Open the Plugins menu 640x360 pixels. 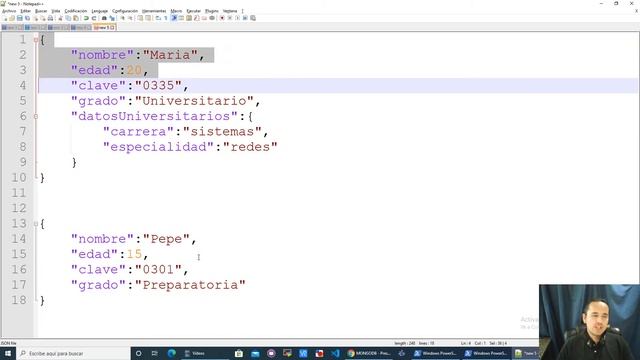[x=211, y=11]
